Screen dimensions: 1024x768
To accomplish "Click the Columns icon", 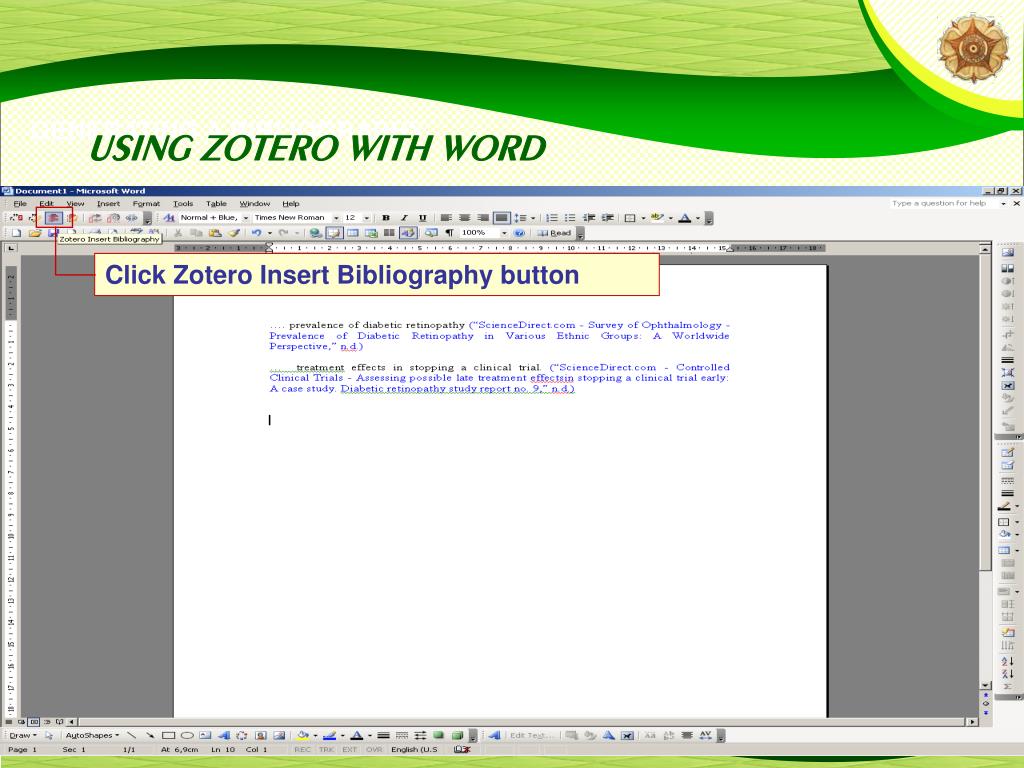I will pyautogui.click(x=389, y=232).
